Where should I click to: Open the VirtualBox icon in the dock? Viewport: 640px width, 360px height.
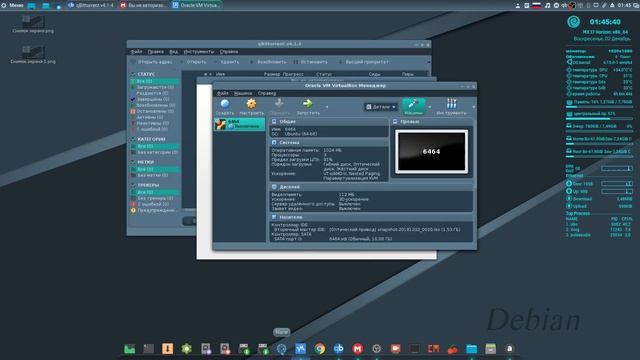tap(300, 349)
